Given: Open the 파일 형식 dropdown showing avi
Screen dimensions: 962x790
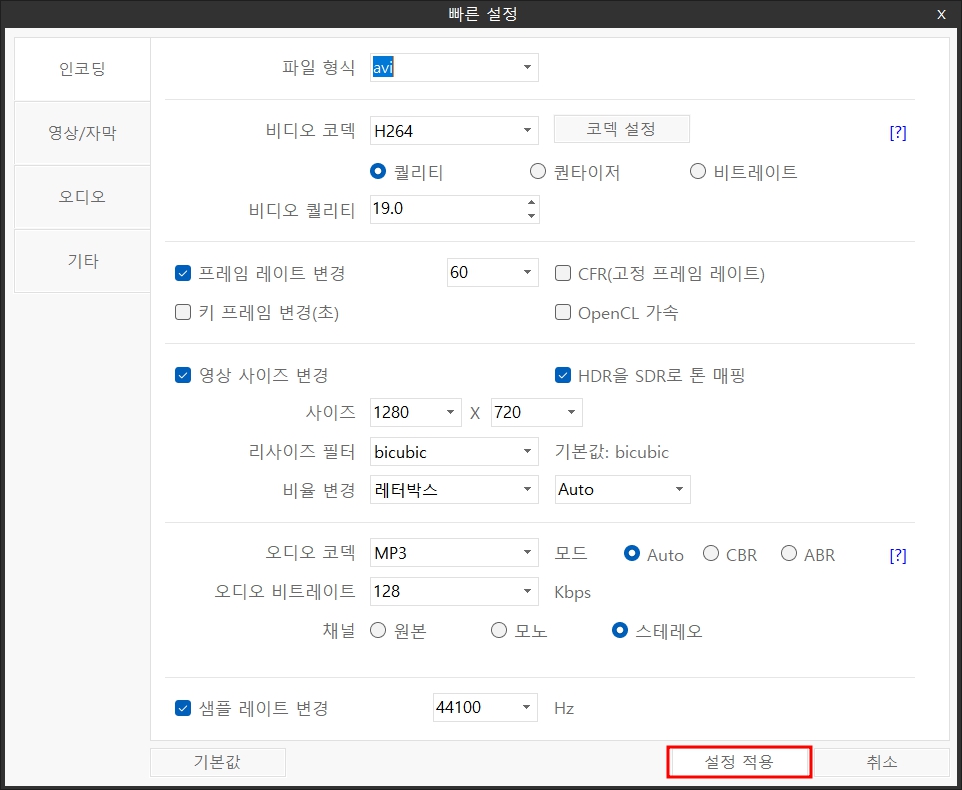Looking at the screenshot, I should pos(526,67).
